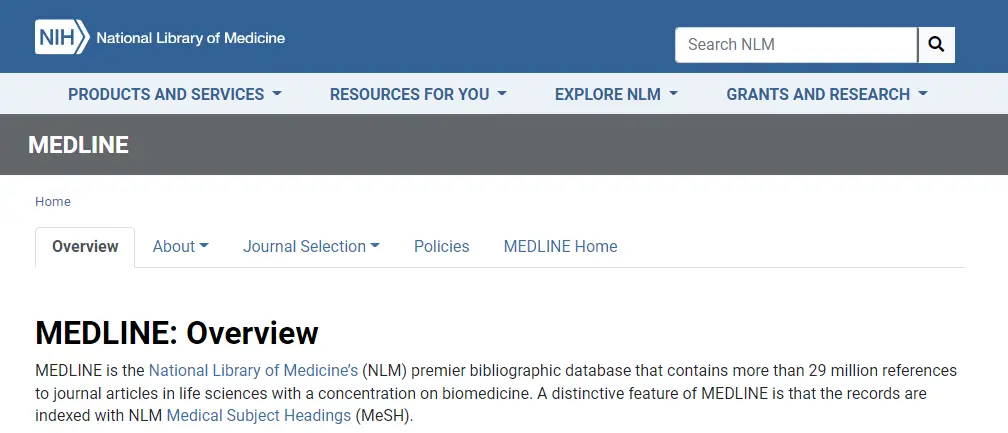The width and height of the screenshot is (1008, 433).
Task: Click the NIH logo badge
Action: (x=62, y=37)
